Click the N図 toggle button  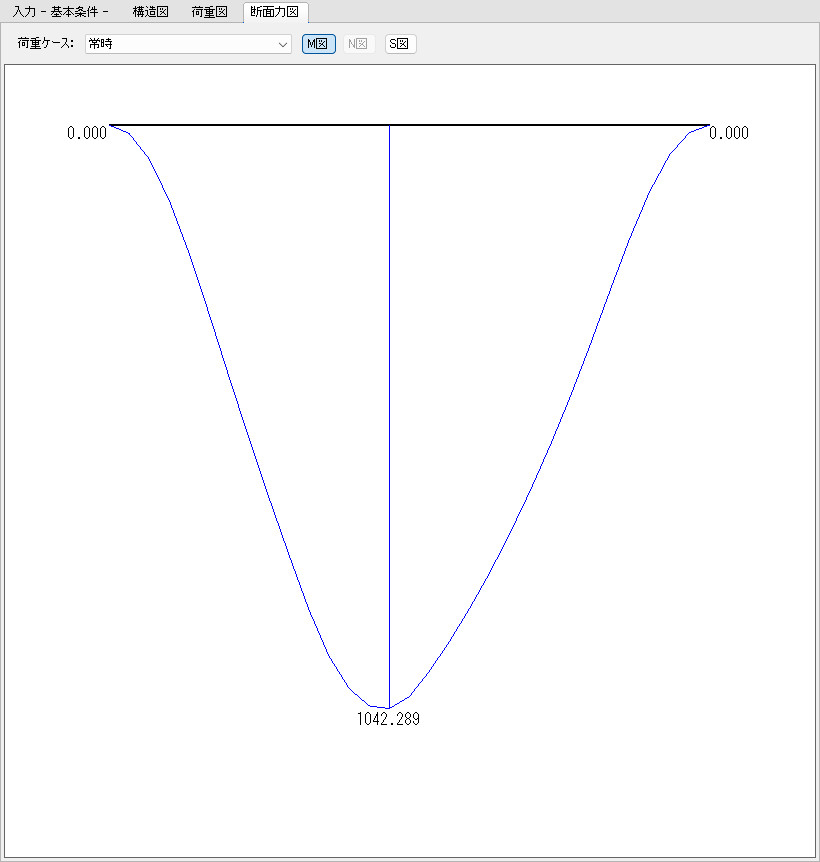pos(359,44)
